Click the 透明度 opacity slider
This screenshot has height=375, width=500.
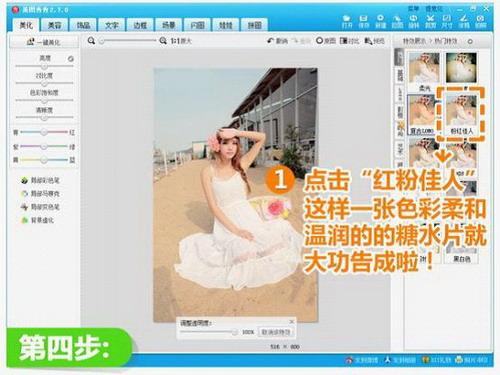click(209, 332)
